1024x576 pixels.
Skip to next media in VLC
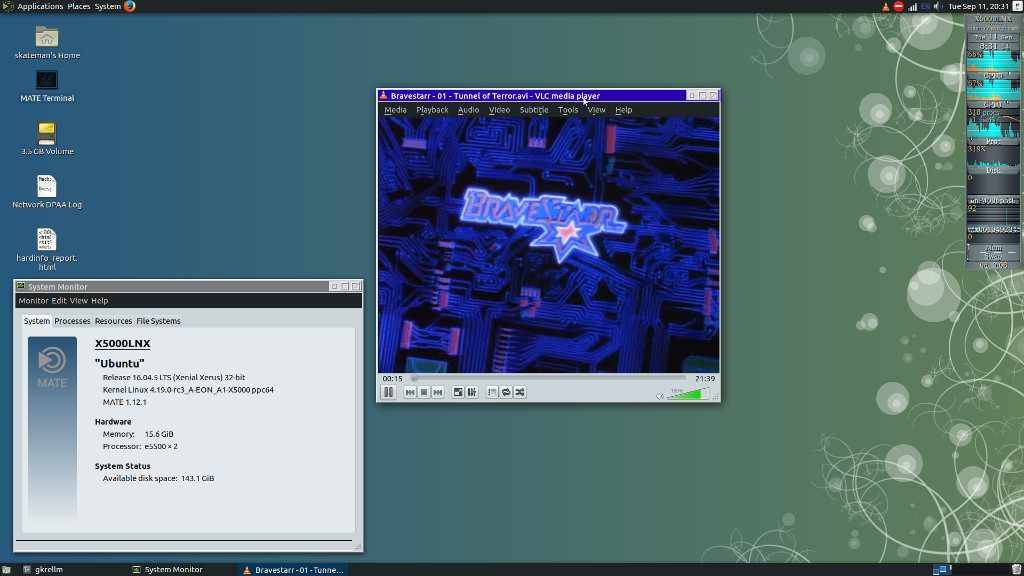438,392
